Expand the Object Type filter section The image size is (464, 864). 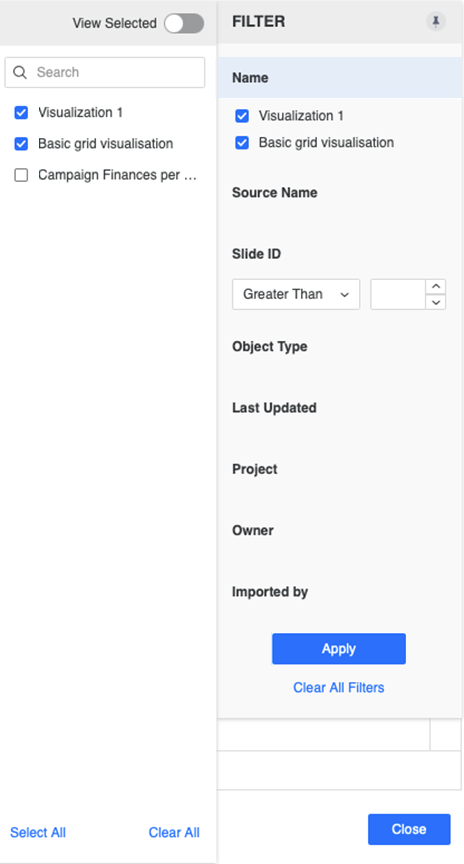(269, 347)
